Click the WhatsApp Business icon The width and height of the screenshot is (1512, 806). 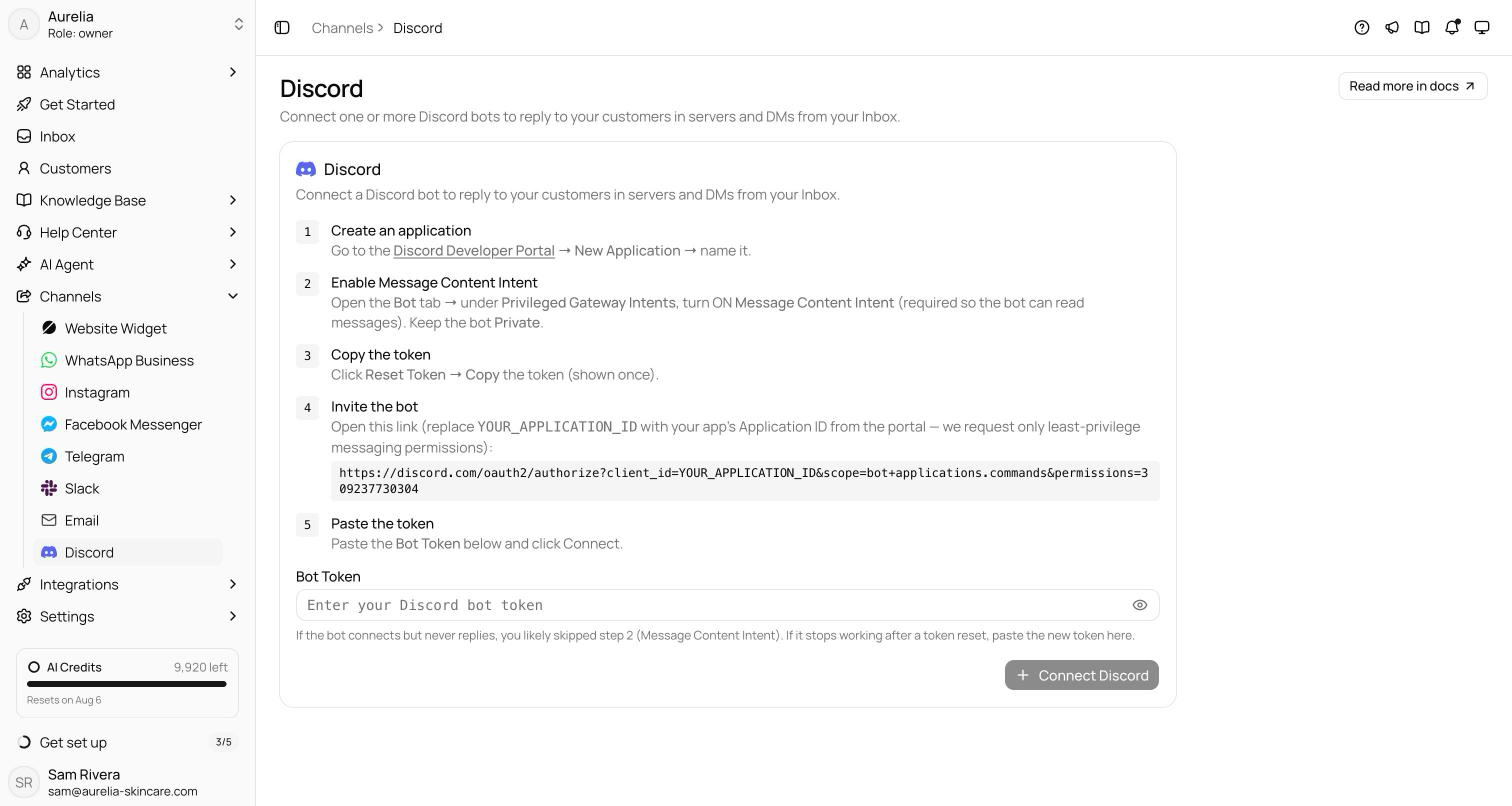[x=49, y=360]
